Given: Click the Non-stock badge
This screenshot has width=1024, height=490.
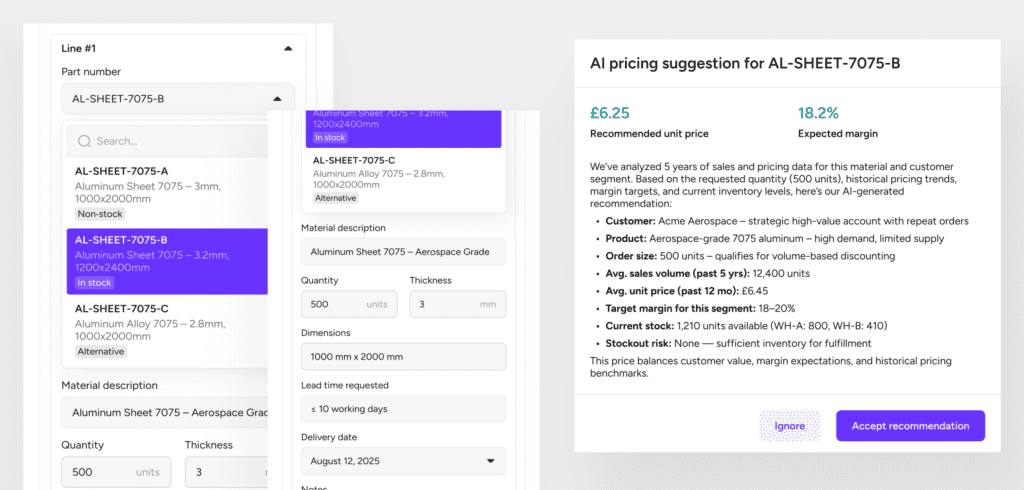Looking at the screenshot, I should coord(99,214).
